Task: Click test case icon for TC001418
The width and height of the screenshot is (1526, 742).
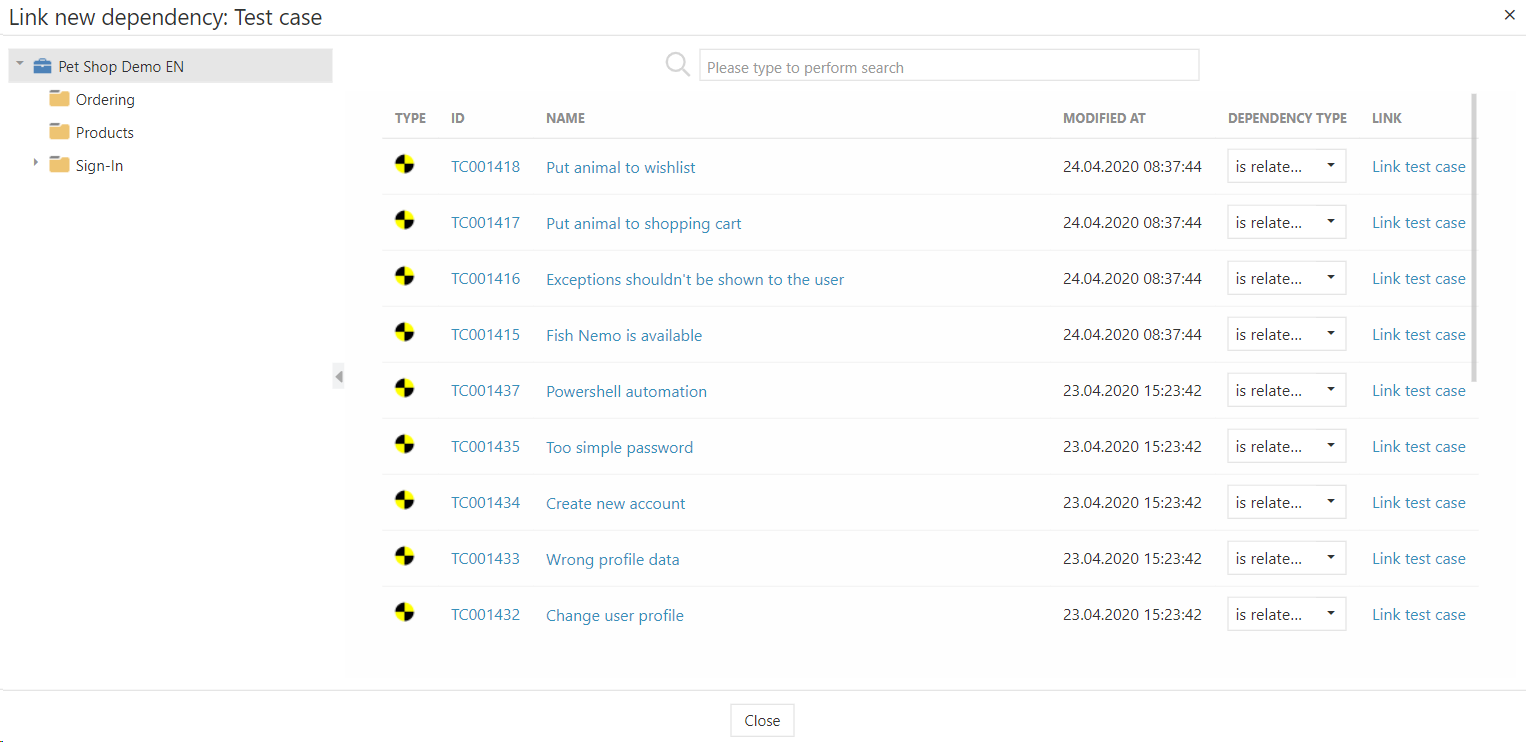Action: click(x=404, y=165)
